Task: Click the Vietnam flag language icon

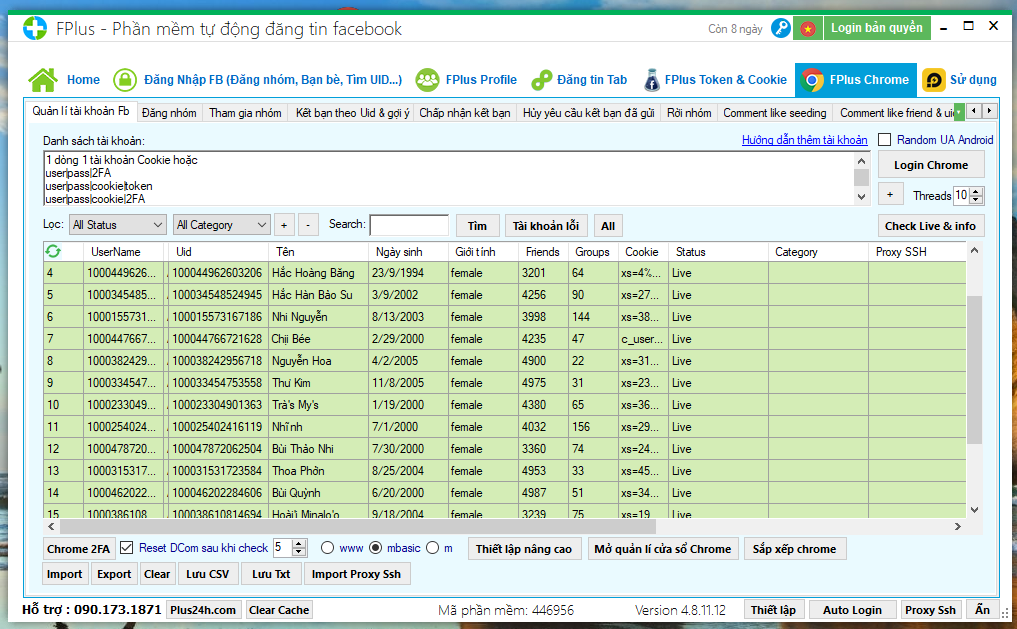Action: (808, 29)
